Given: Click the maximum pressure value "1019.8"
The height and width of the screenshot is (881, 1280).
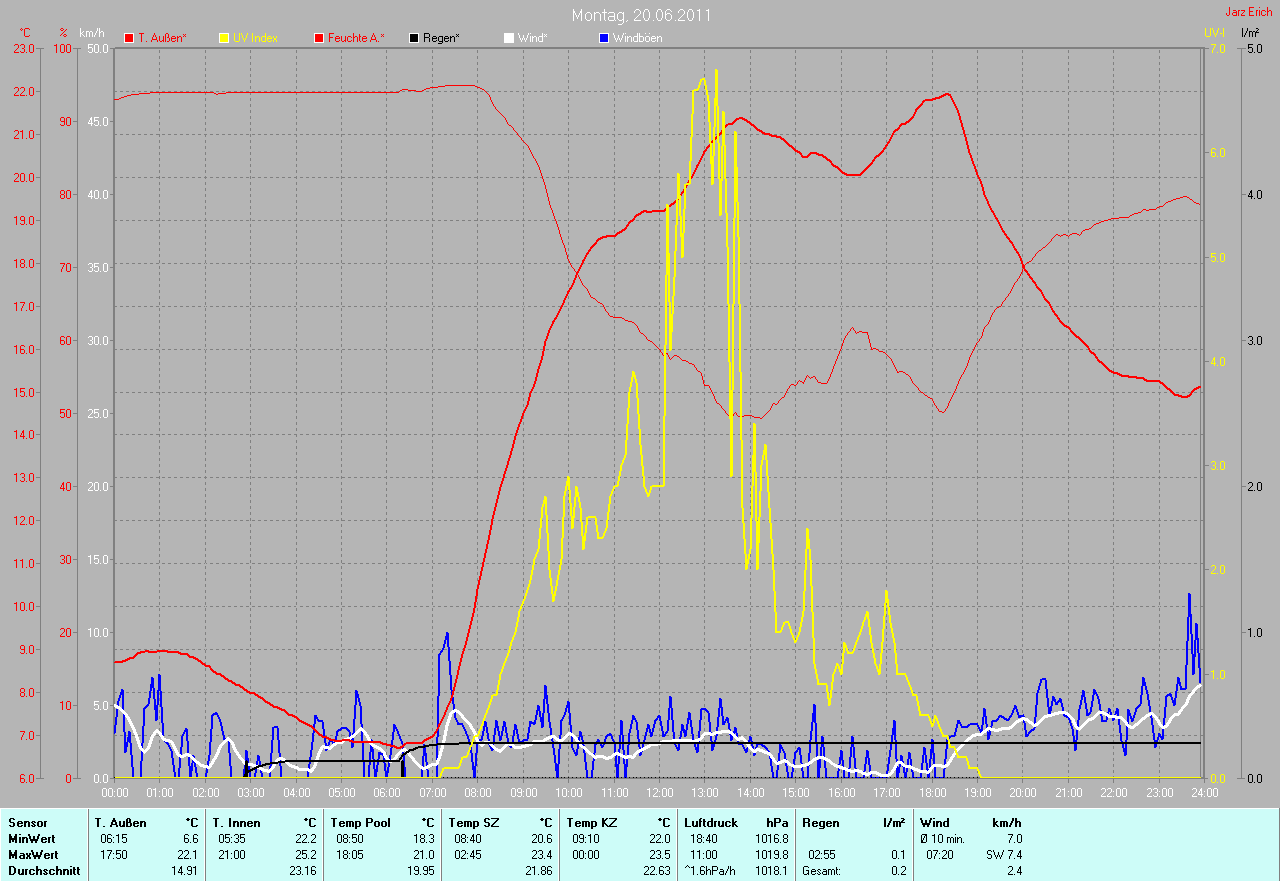Looking at the screenshot, I should pos(772,855).
